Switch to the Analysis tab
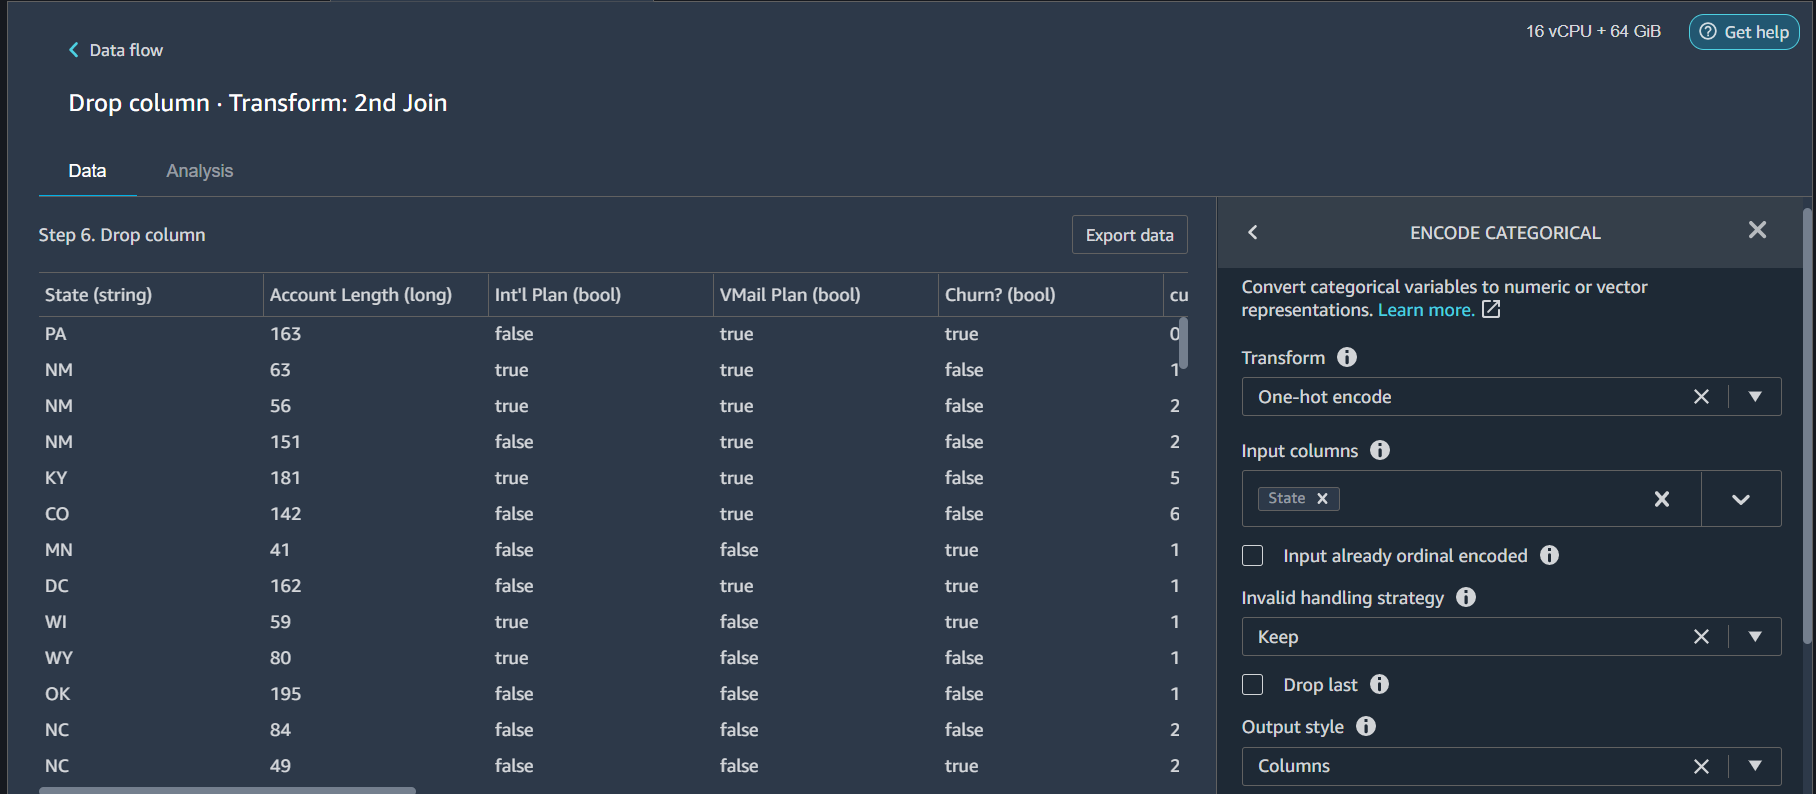The width and height of the screenshot is (1816, 794). pos(200,171)
